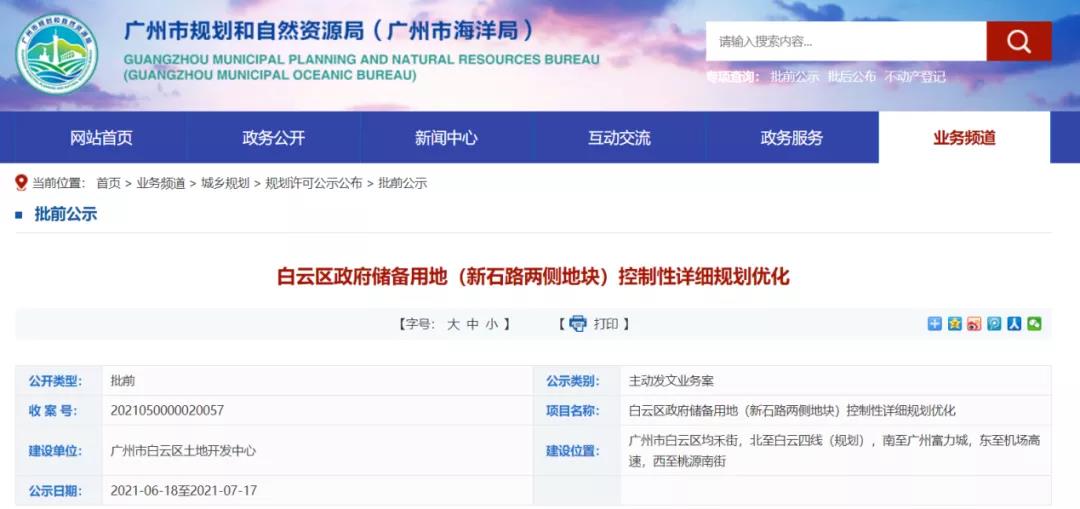
Task: Share to Renren icon
Action: 1014,323
